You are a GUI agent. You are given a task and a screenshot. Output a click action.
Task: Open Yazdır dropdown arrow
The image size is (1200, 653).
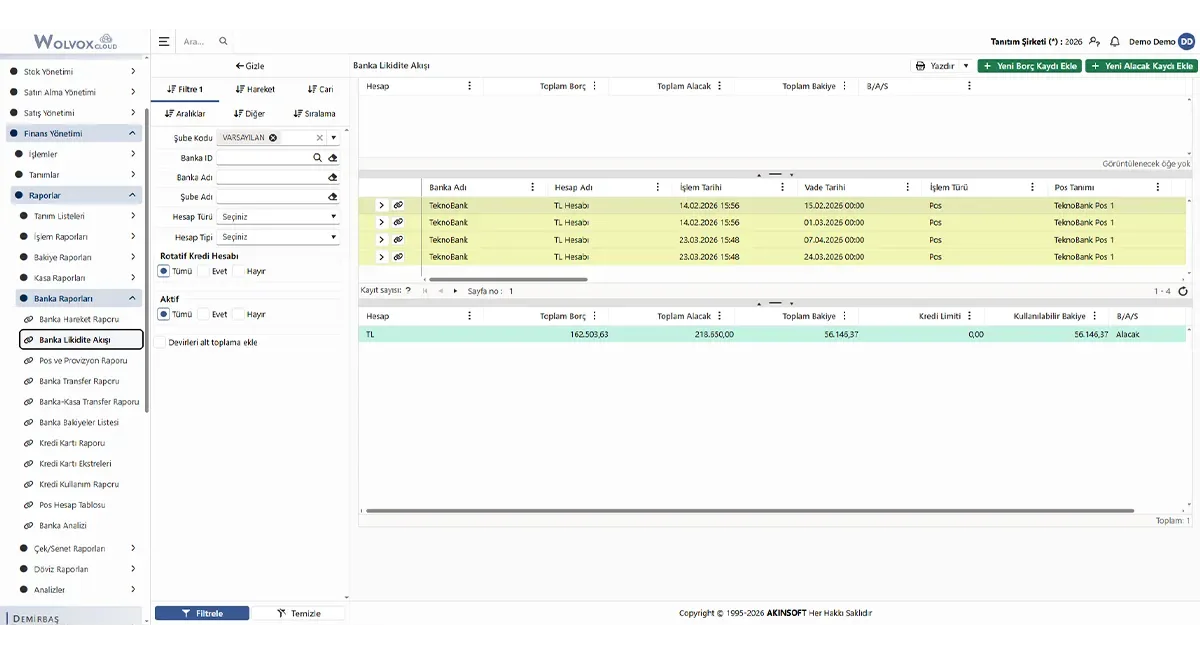[x=966, y=66]
